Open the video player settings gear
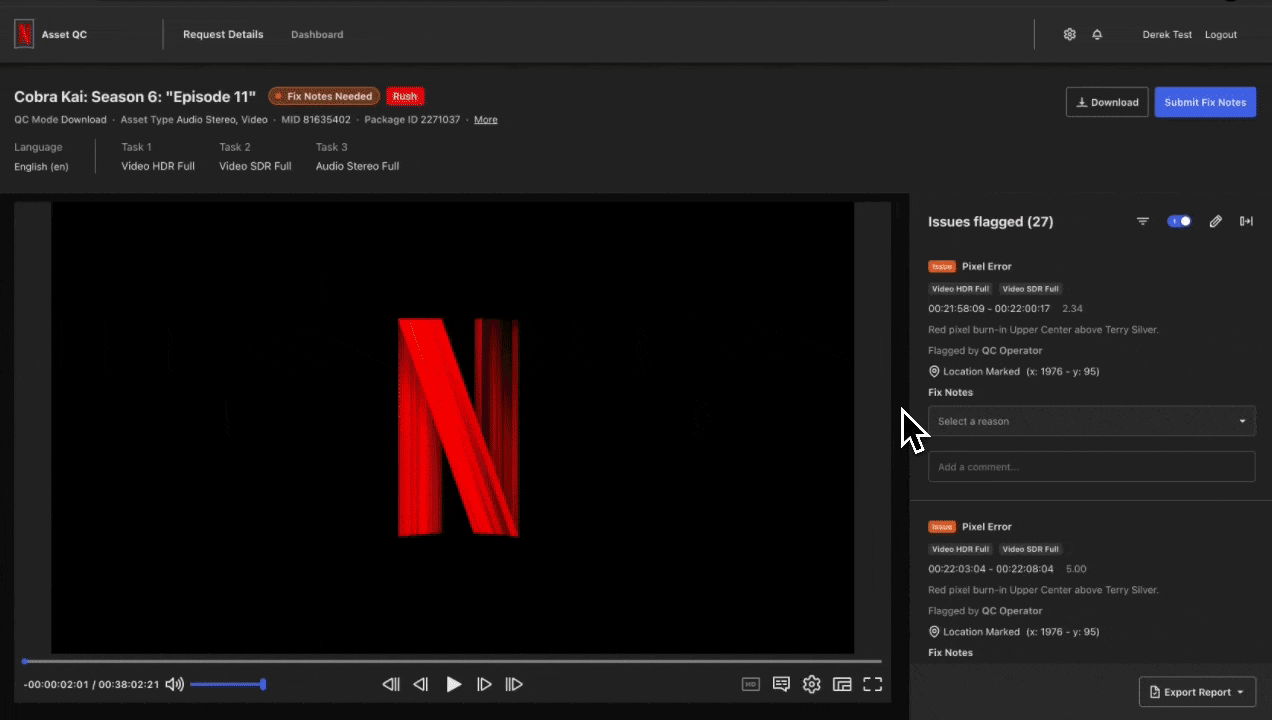Image resolution: width=1272 pixels, height=720 pixels. tap(812, 684)
